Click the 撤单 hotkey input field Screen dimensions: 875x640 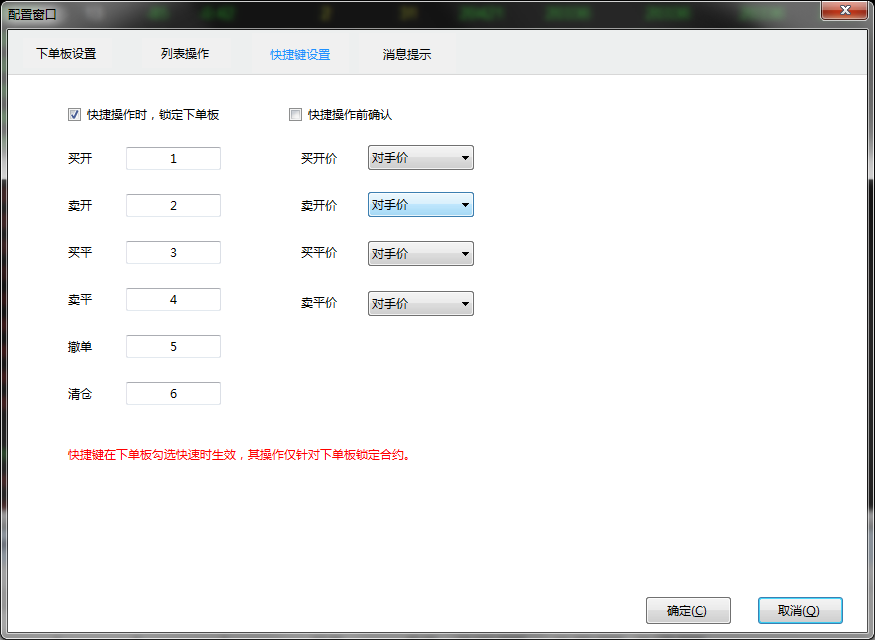pyautogui.click(x=173, y=346)
